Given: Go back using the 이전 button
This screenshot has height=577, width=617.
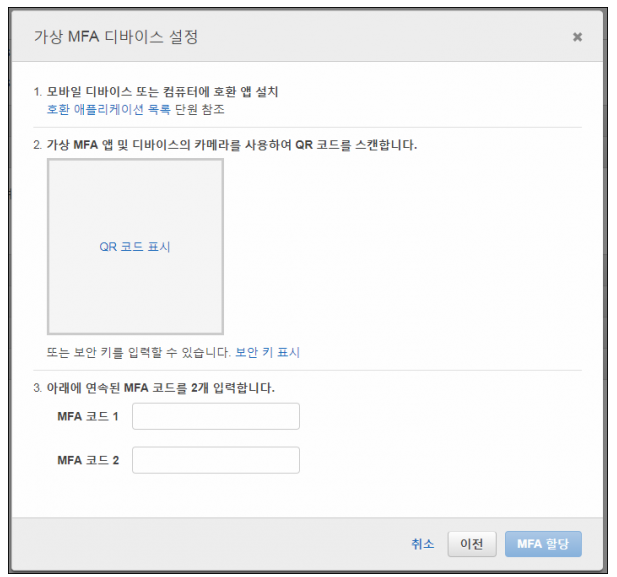Looking at the screenshot, I should [472, 544].
